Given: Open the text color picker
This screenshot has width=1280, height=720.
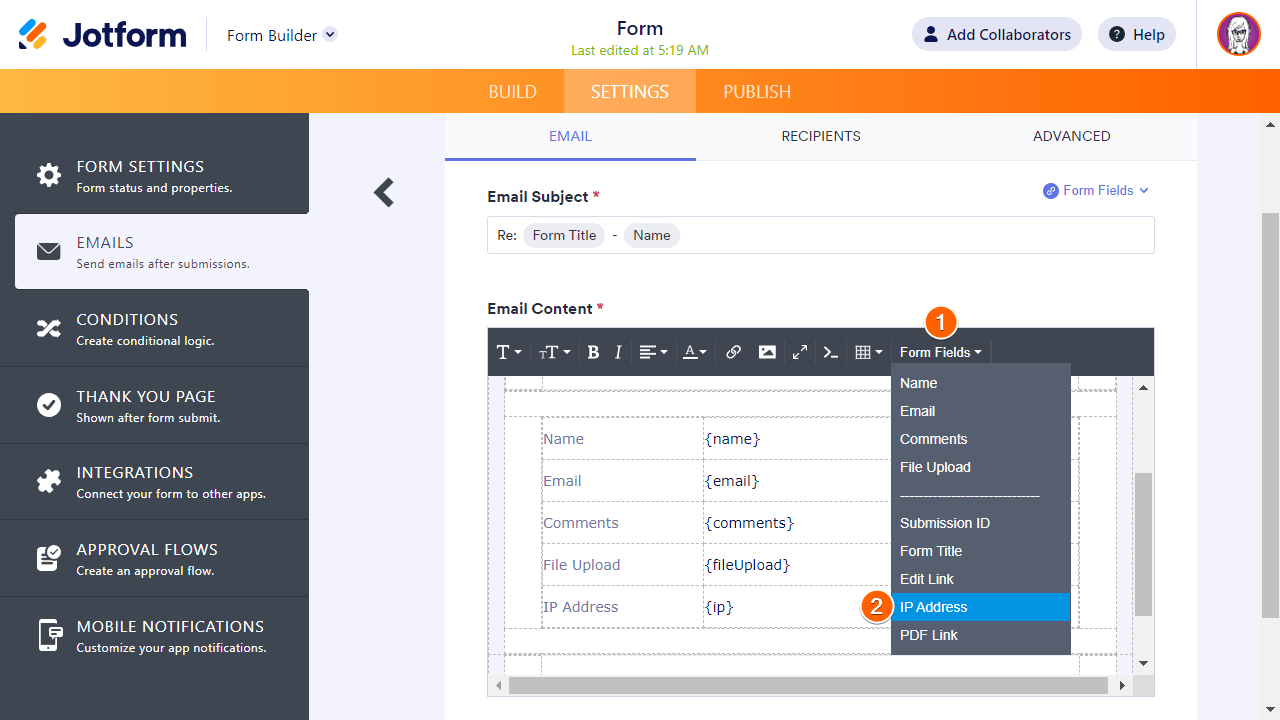Looking at the screenshot, I should [x=694, y=352].
